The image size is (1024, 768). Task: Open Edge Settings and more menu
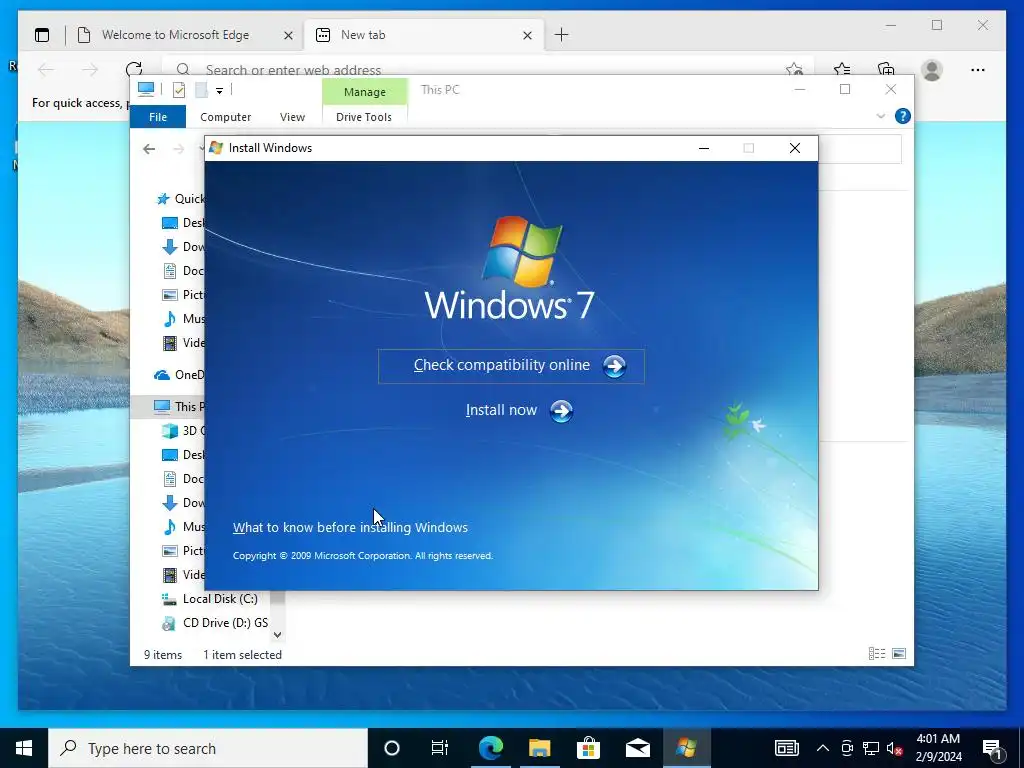[x=978, y=70]
